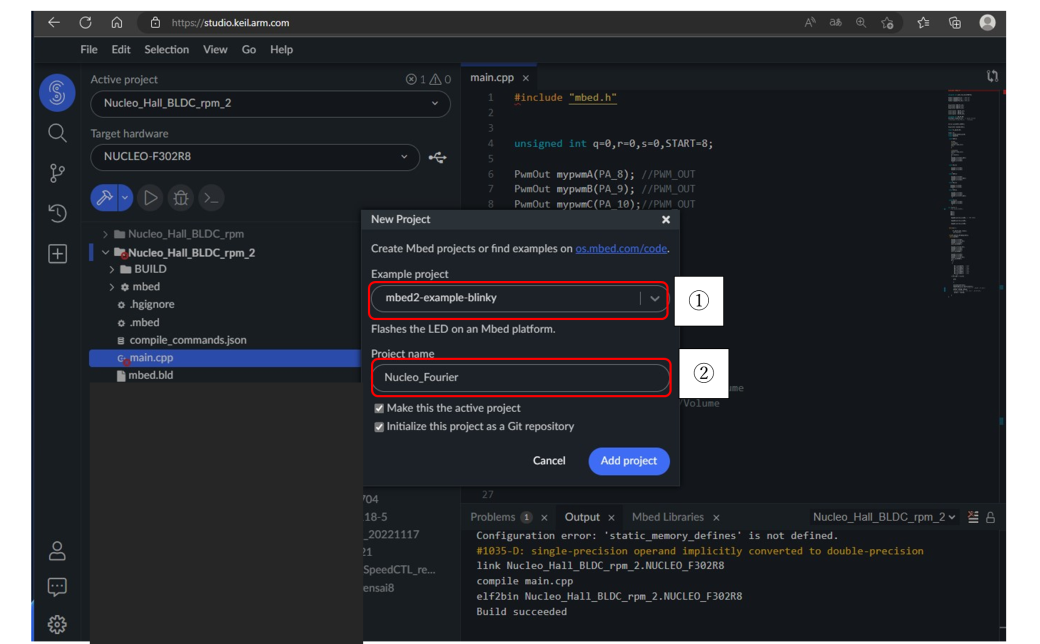Open the Help menu
The width and height of the screenshot is (1040, 644).
[281, 48]
